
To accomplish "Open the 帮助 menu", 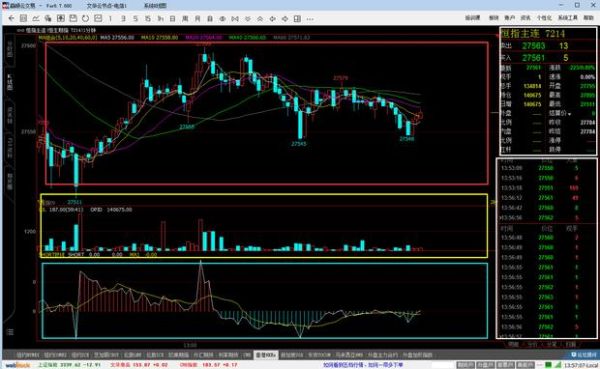I will (589, 18).
